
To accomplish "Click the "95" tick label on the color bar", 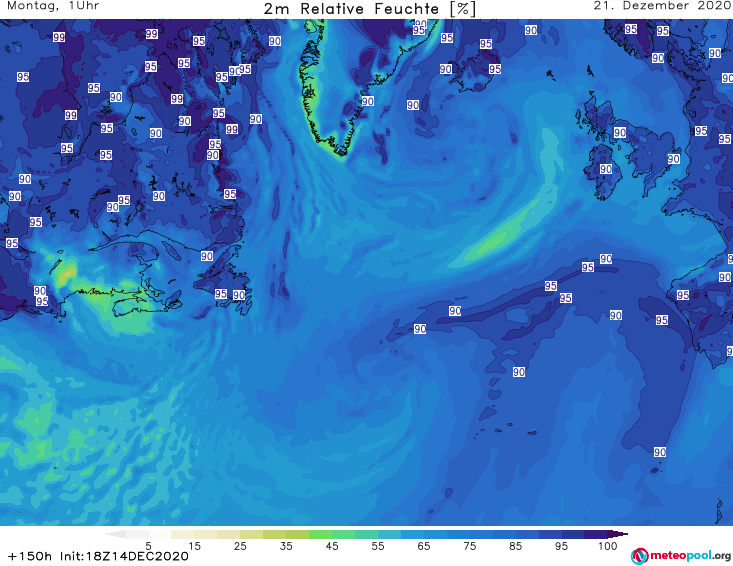I will (561, 546).
